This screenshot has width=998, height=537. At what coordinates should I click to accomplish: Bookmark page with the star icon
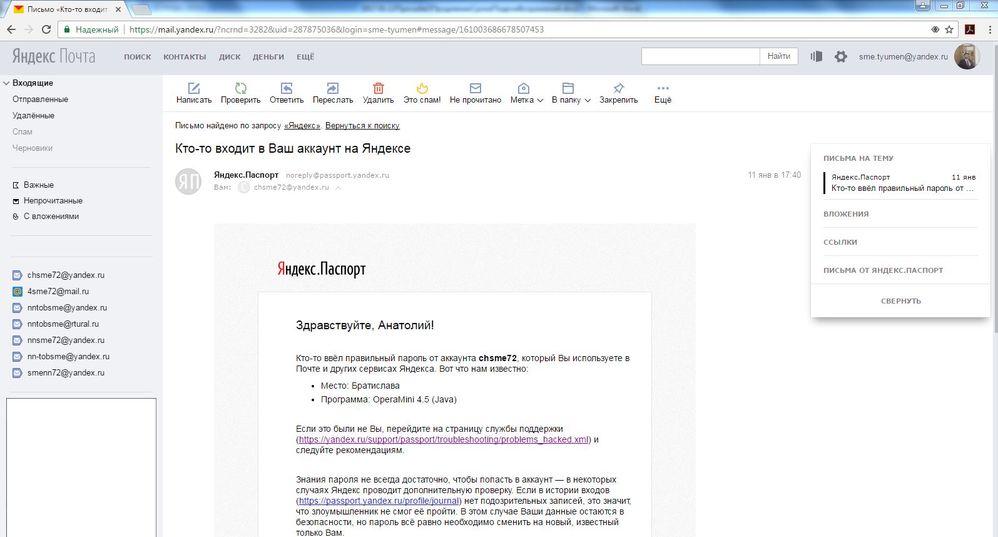click(x=949, y=29)
